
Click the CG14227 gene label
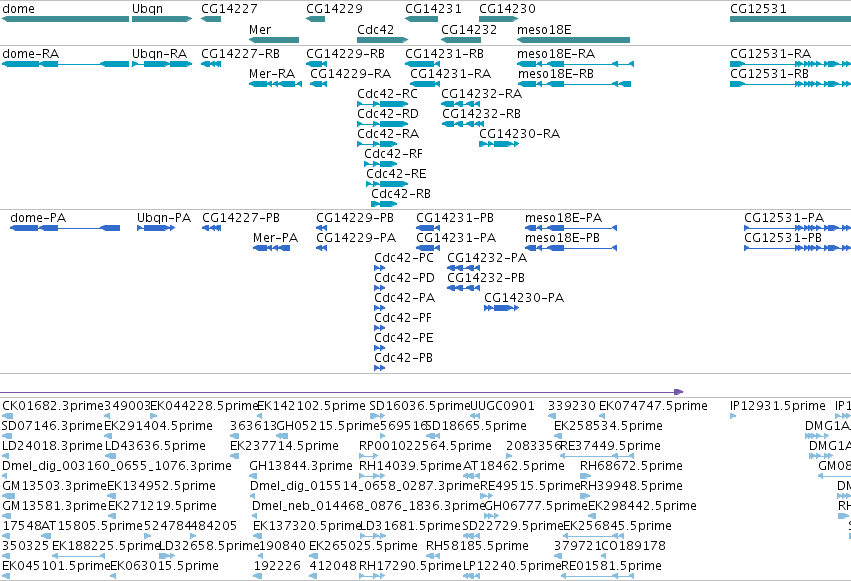click(x=229, y=9)
